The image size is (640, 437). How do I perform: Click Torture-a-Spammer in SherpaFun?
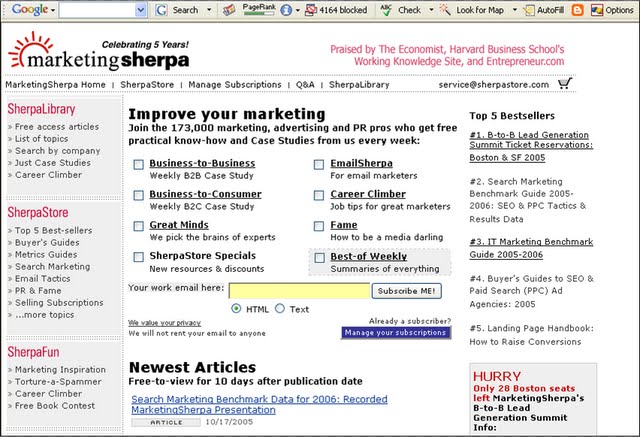58,382
